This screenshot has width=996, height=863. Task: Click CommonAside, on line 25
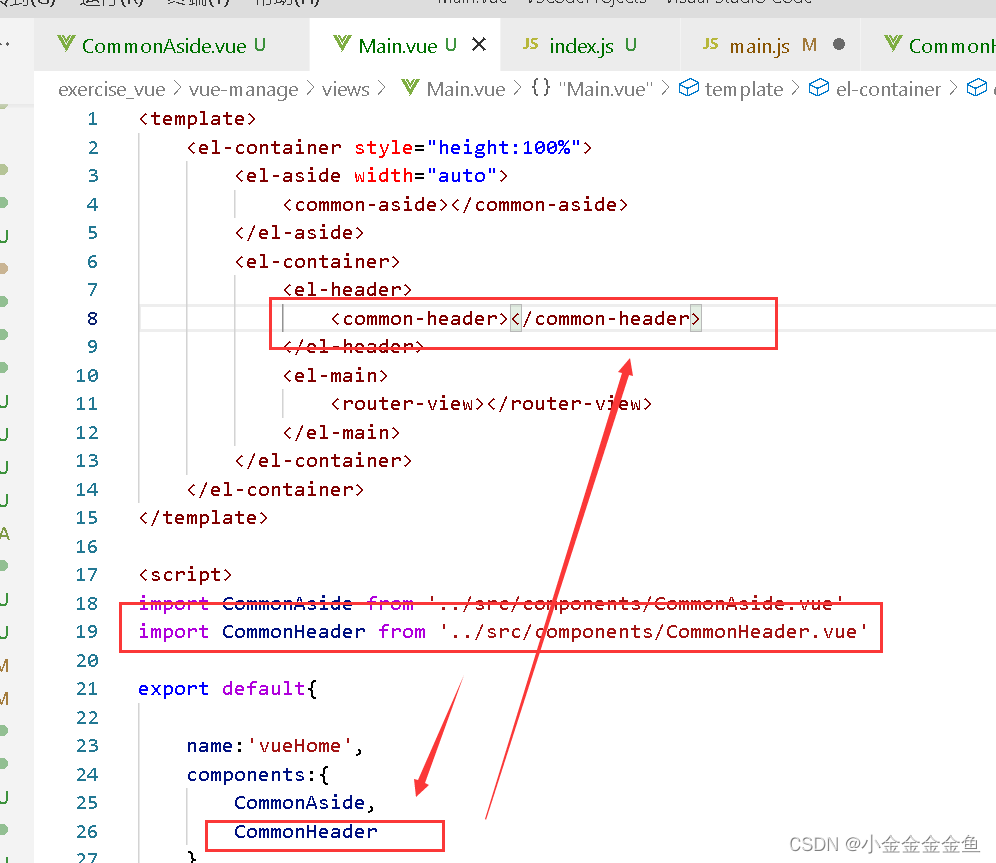[305, 803]
